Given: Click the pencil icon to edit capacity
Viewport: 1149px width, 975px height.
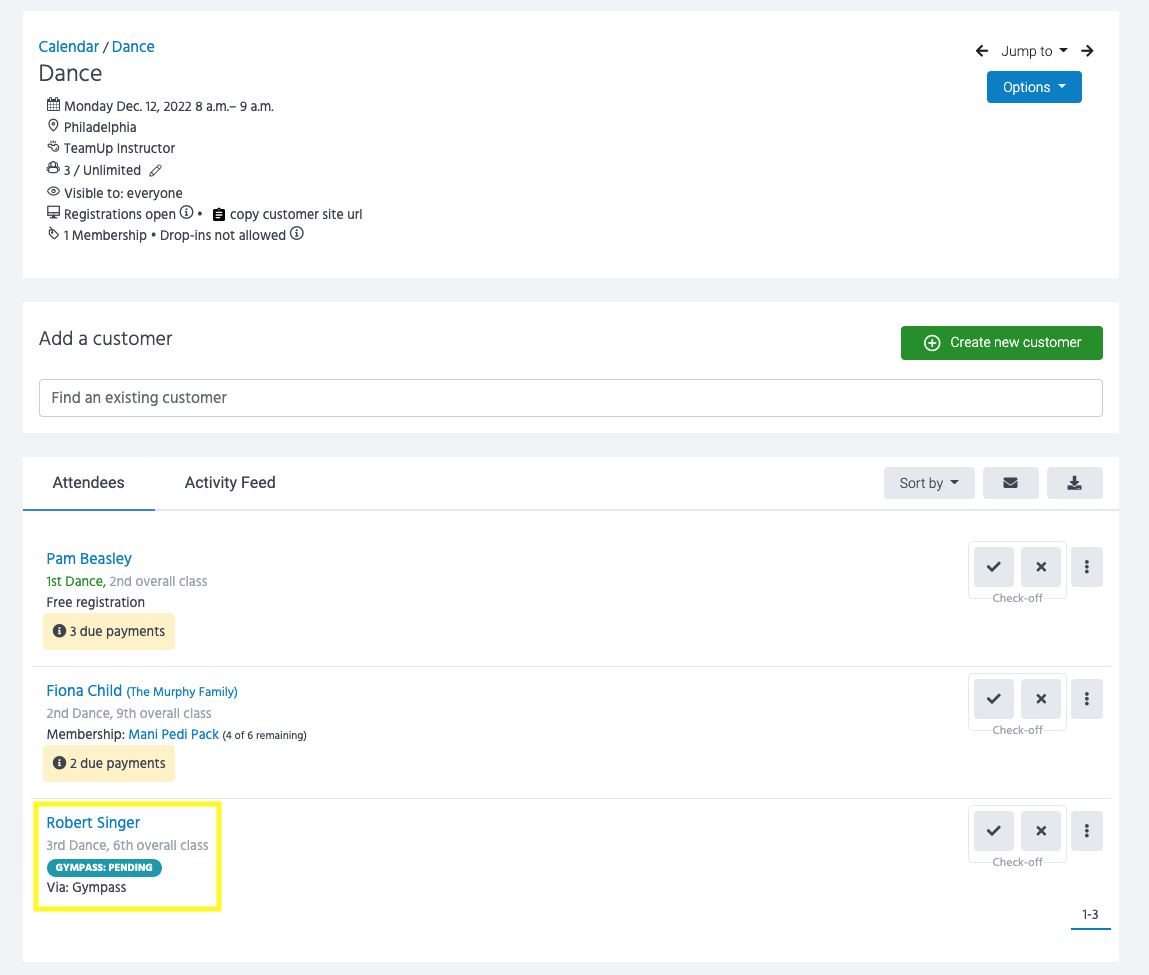Looking at the screenshot, I should click(x=155, y=171).
